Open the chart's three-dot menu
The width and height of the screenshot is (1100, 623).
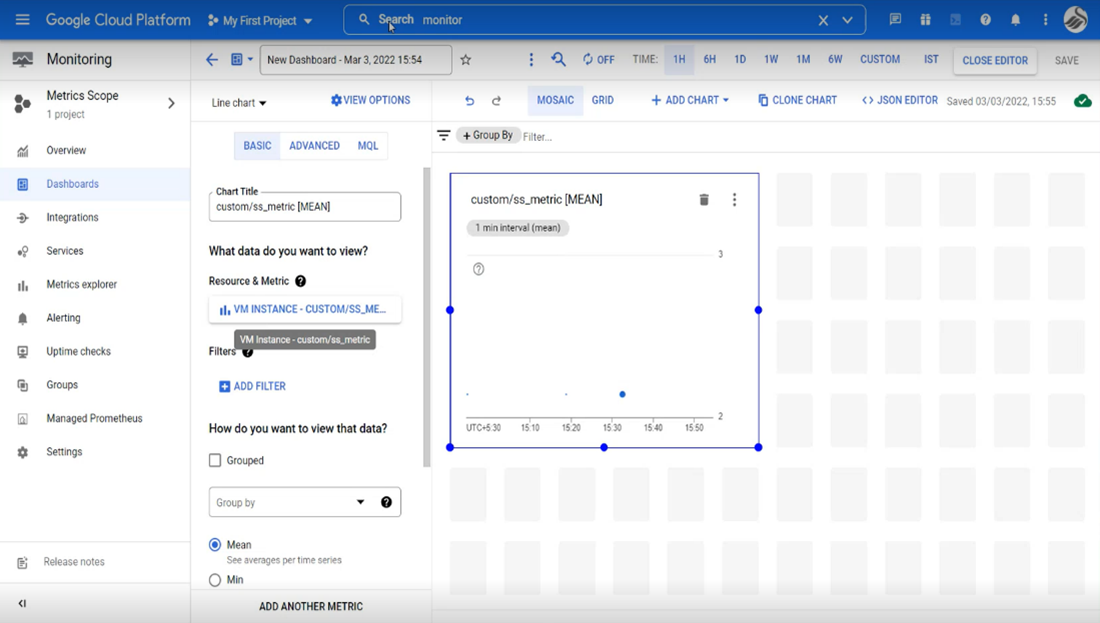pos(735,200)
